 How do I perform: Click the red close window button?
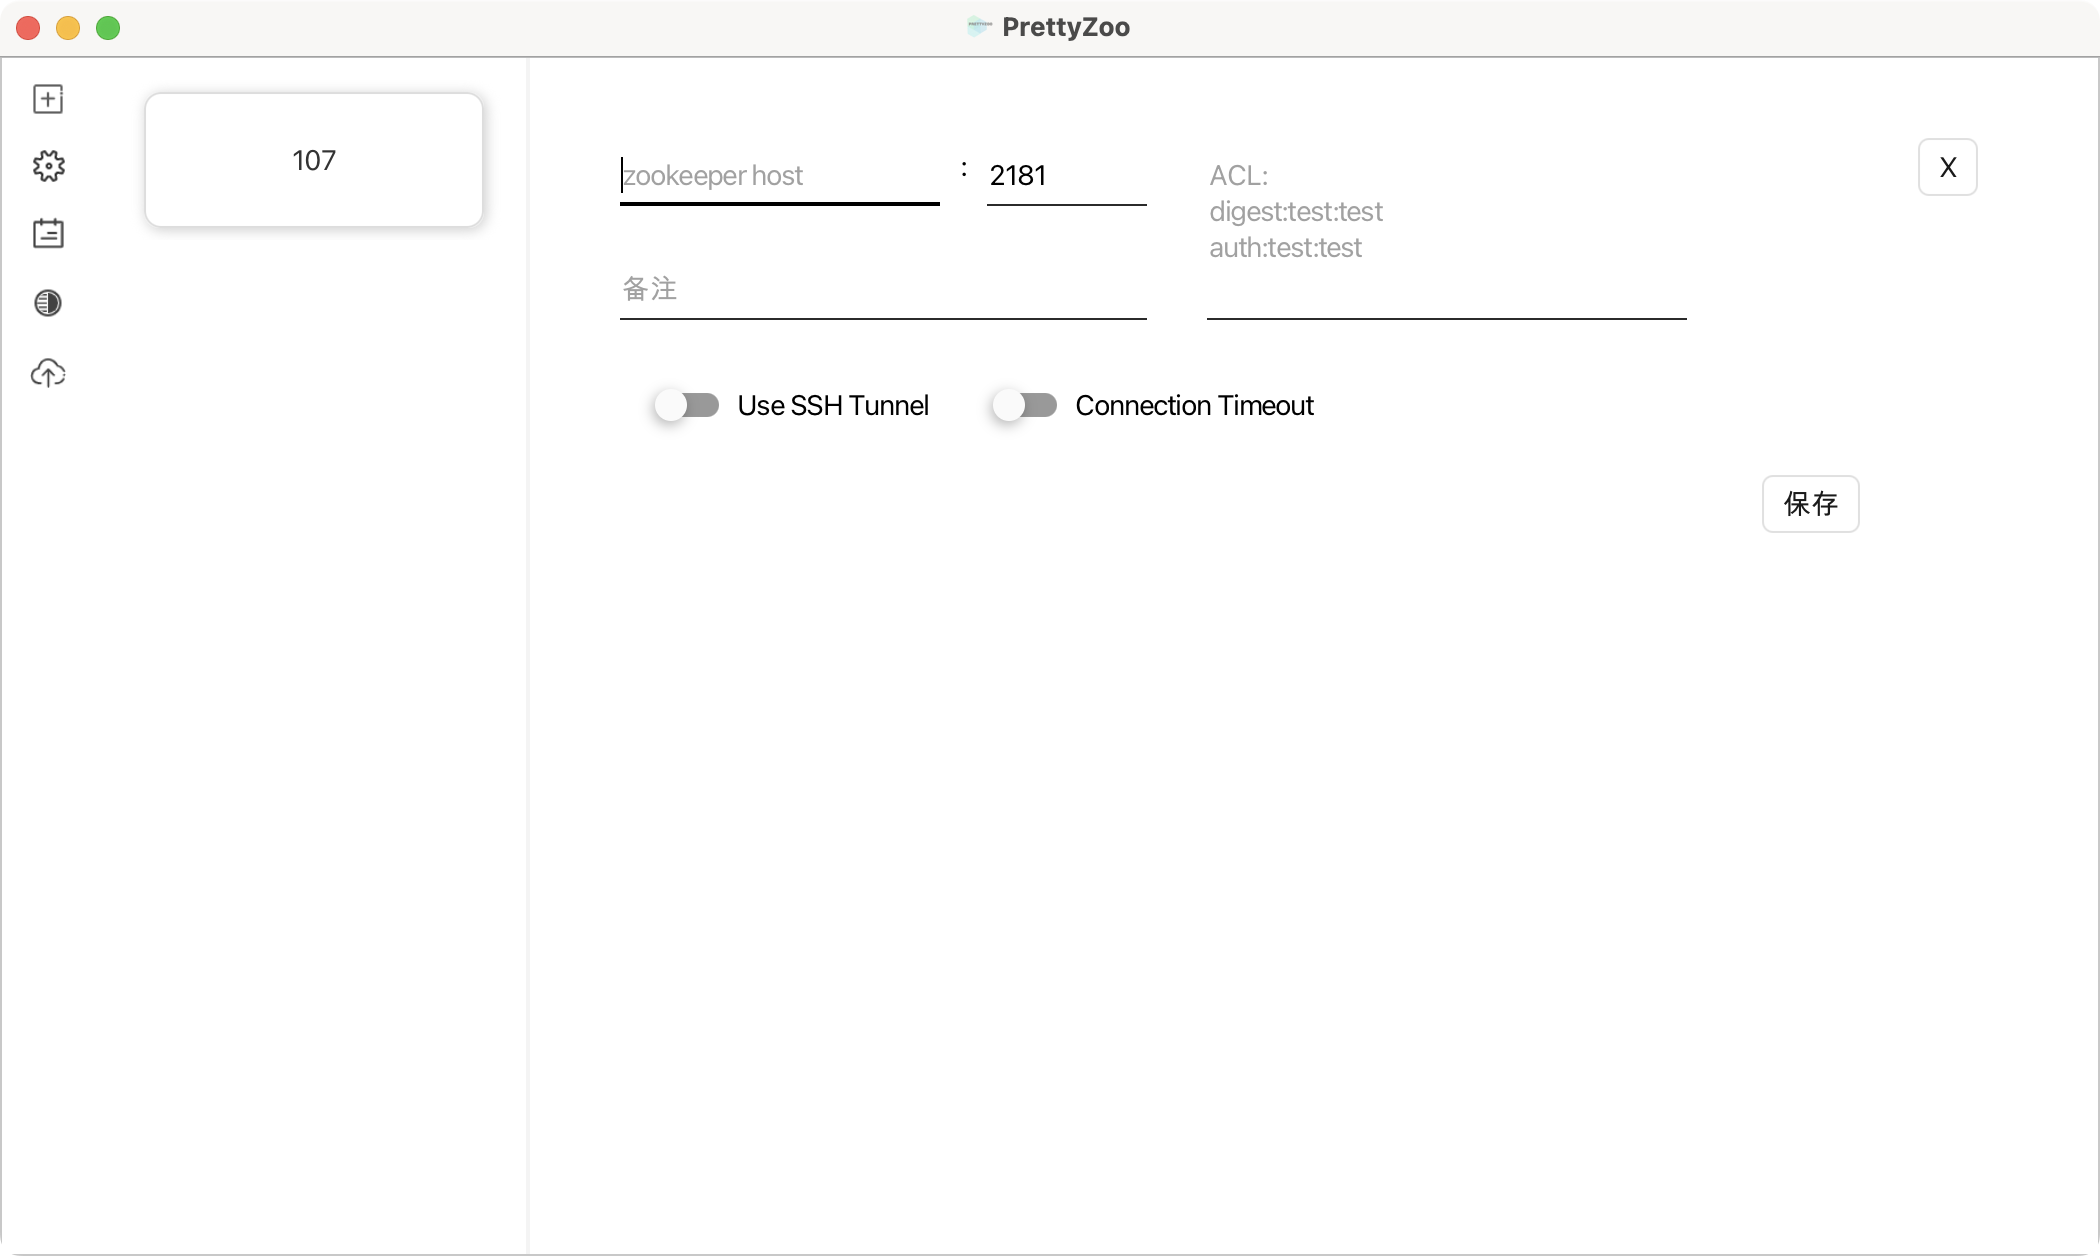coord(28,28)
